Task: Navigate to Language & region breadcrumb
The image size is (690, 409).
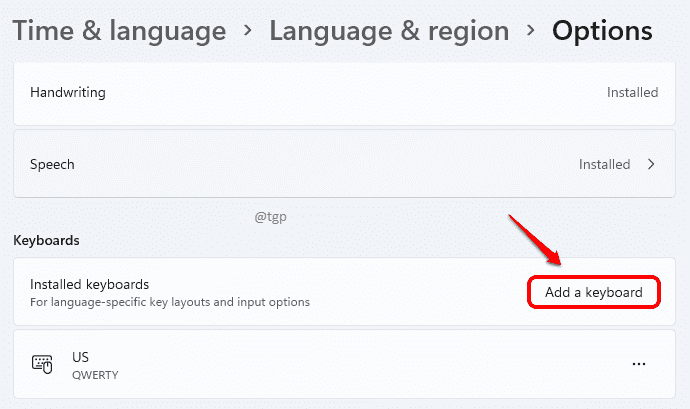Action: point(389,31)
